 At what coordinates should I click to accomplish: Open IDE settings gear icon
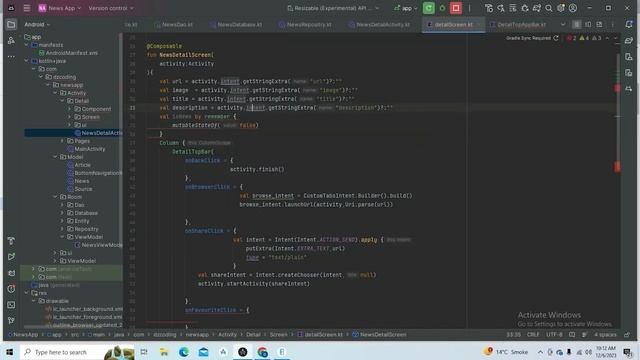pyautogui.click(x=561, y=8)
